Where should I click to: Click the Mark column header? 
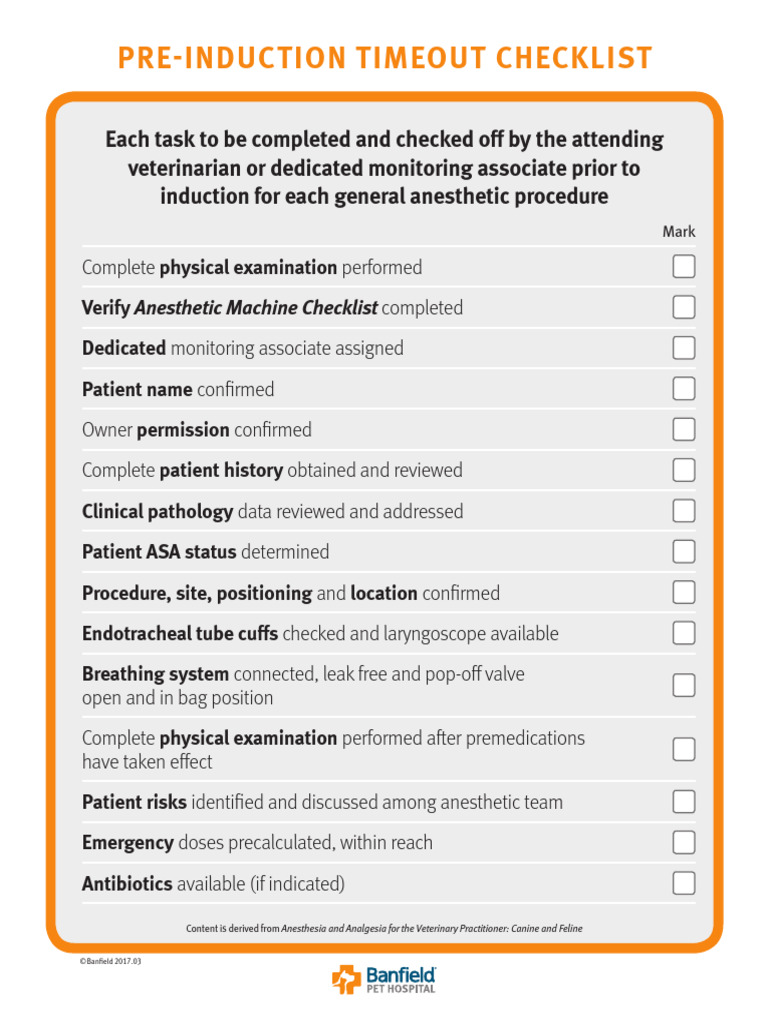[x=679, y=231]
